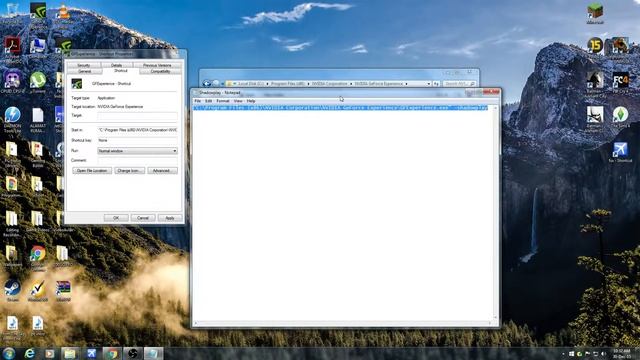This screenshot has width=640, height=360.
Task: Open the VLC media player desktop icon
Action: (63, 11)
